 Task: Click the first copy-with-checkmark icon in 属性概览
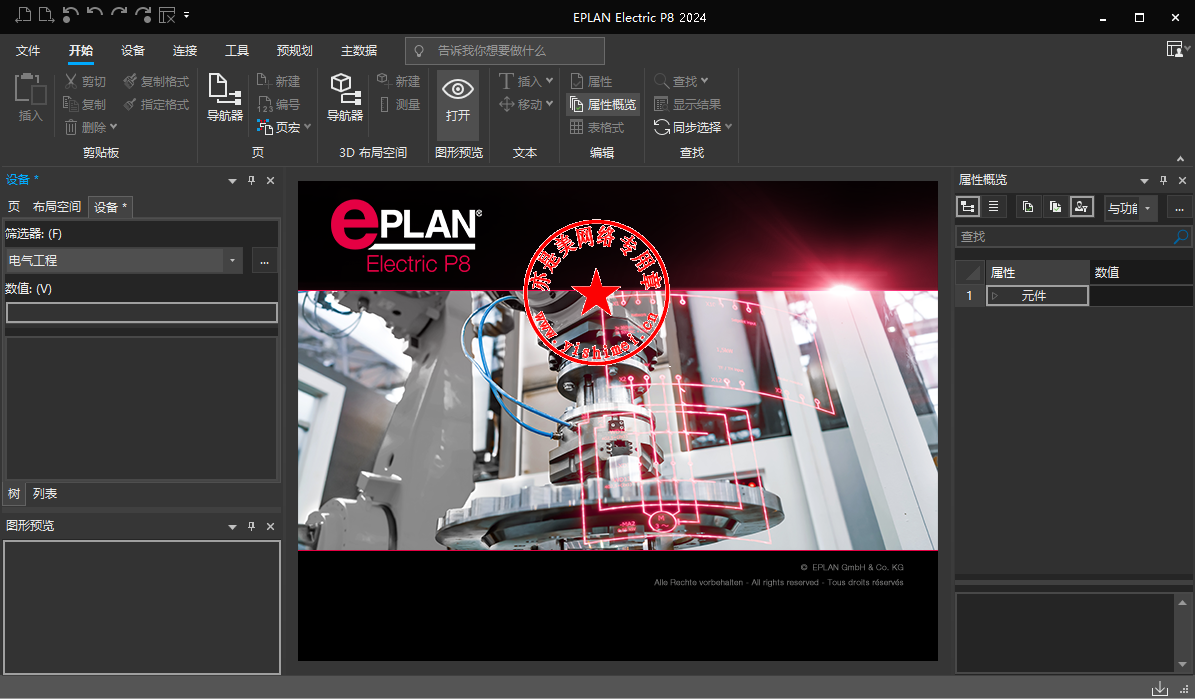point(1027,207)
